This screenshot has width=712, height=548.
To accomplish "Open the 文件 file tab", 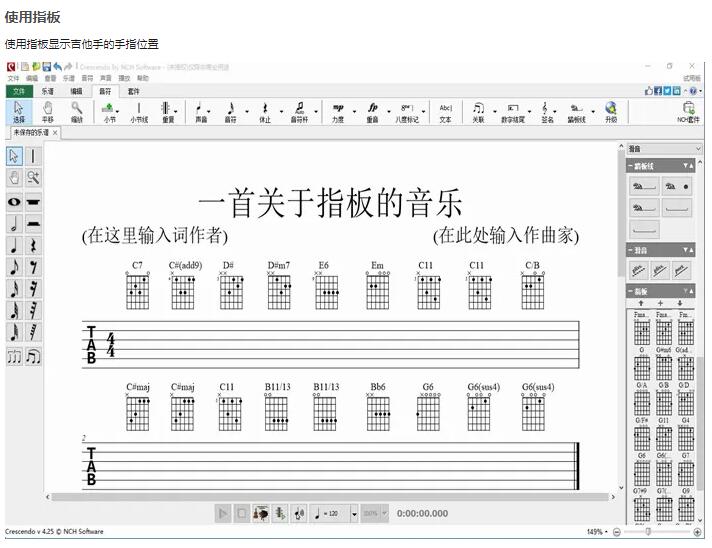I will click(x=19, y=91).
